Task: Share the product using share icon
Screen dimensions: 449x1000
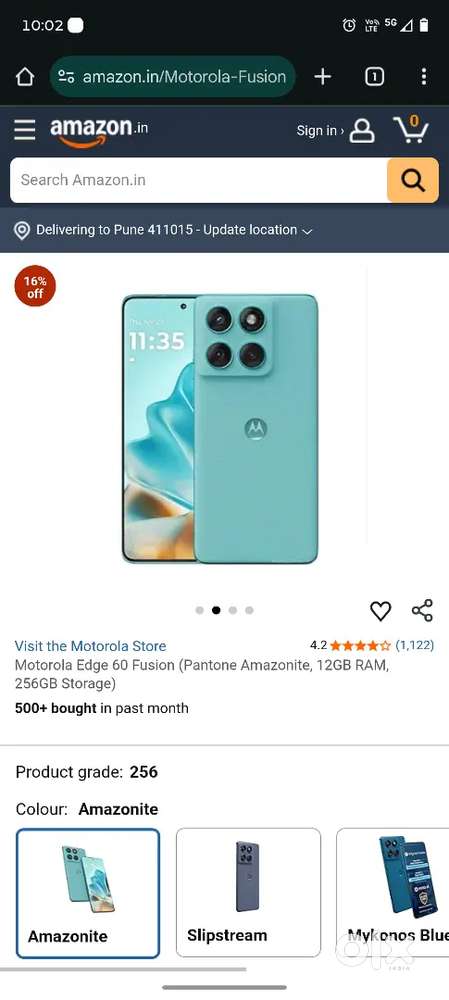Action: pos(422,610)
